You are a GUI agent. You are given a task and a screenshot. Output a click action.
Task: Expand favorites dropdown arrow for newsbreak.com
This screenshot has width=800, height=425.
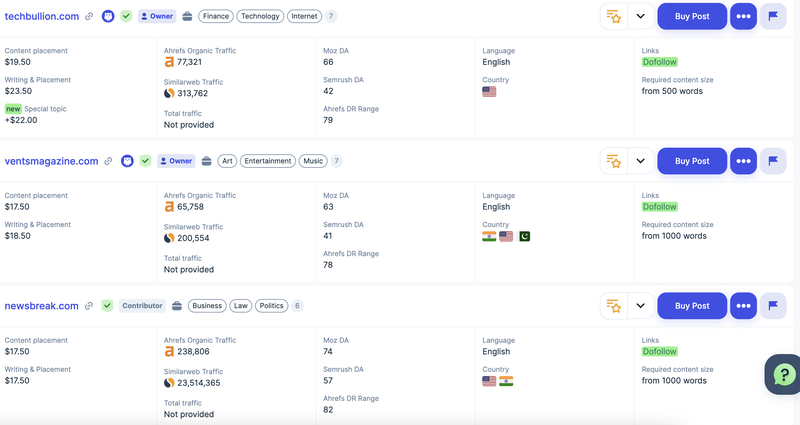(x=641, y=305)
